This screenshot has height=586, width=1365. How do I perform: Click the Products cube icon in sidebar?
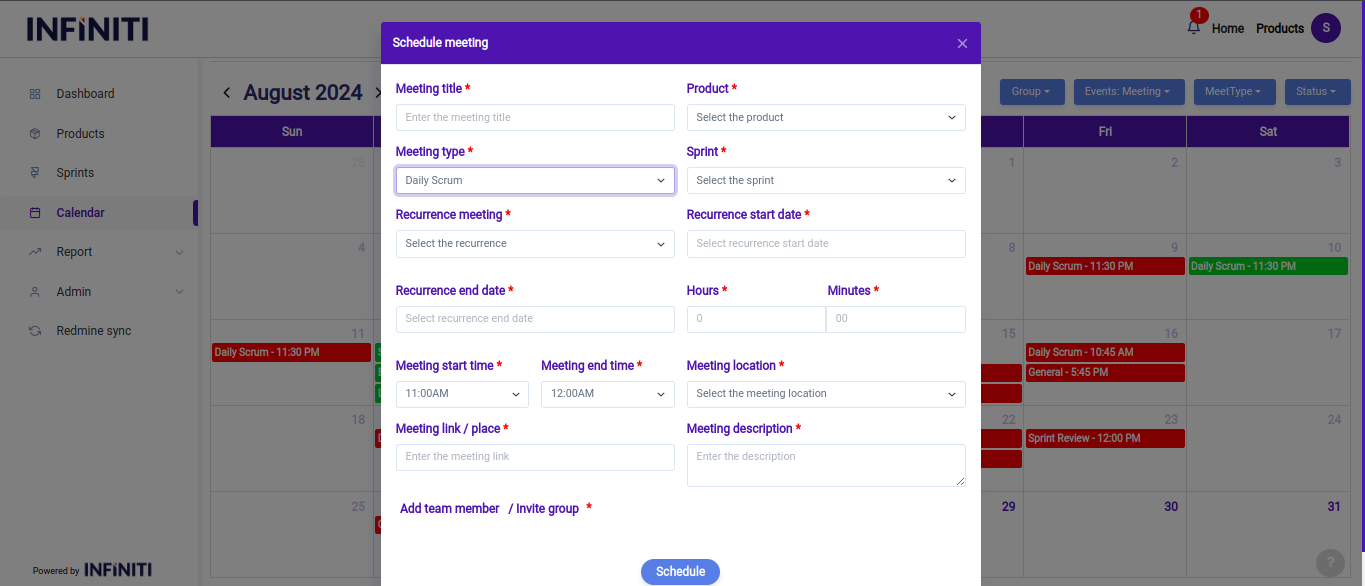coord(35,134)
